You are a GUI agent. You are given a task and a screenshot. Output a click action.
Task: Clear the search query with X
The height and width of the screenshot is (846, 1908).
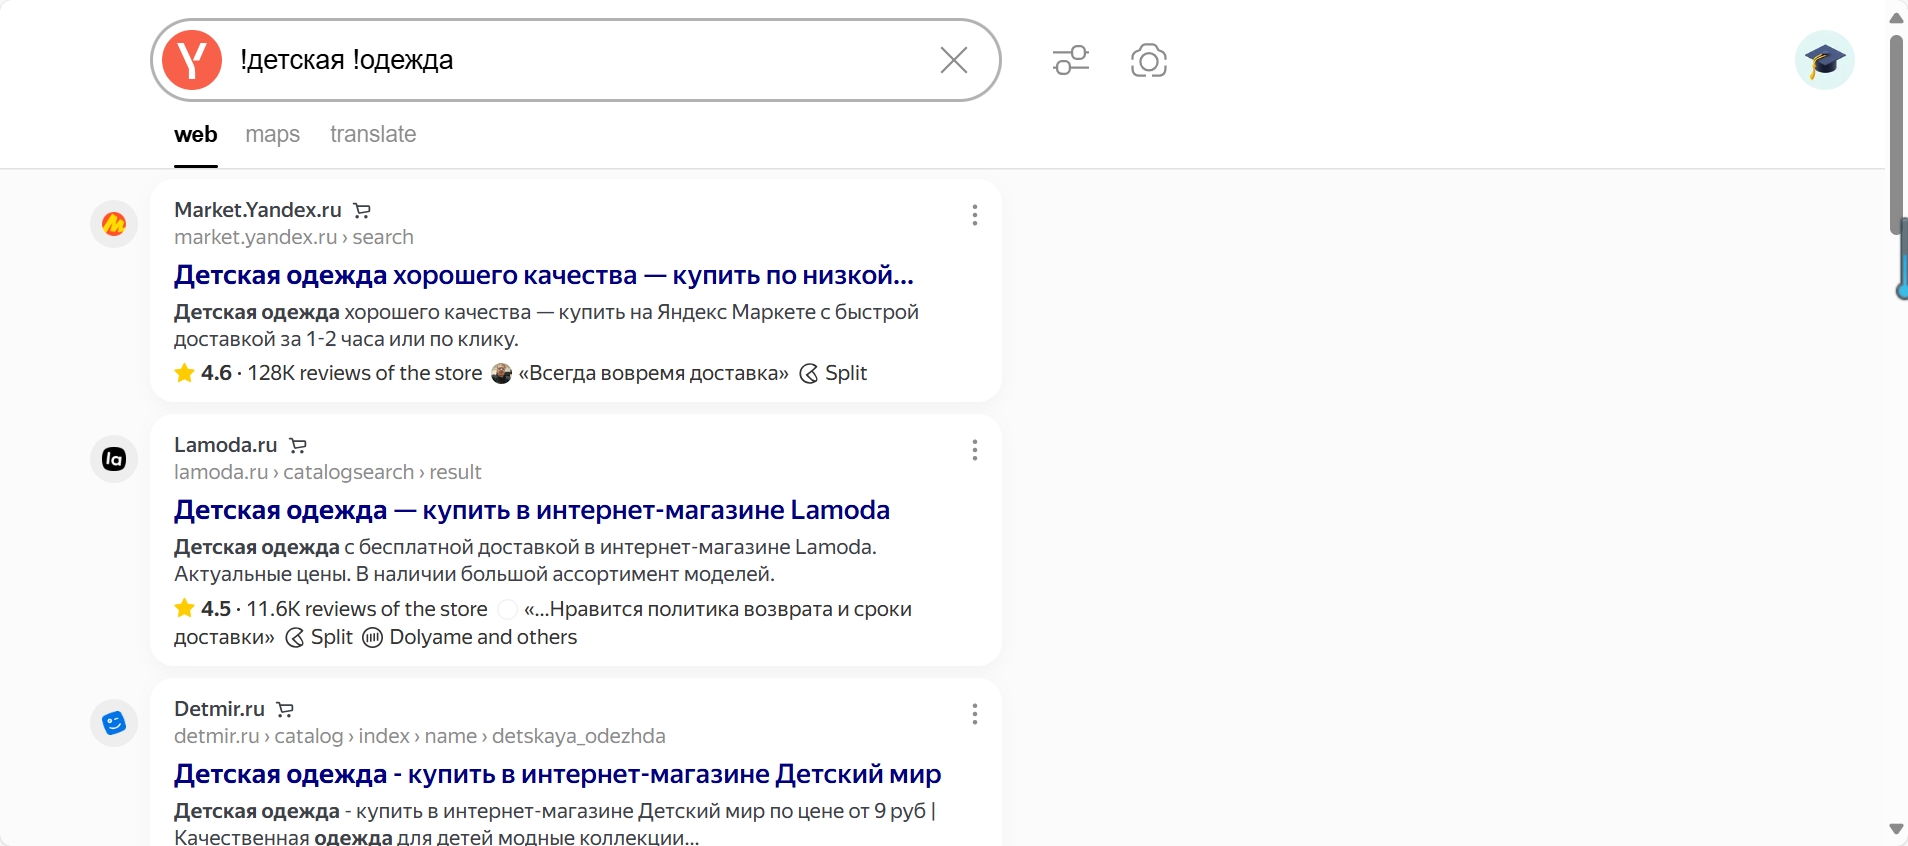pyautogui.click(x=954, y=60)
